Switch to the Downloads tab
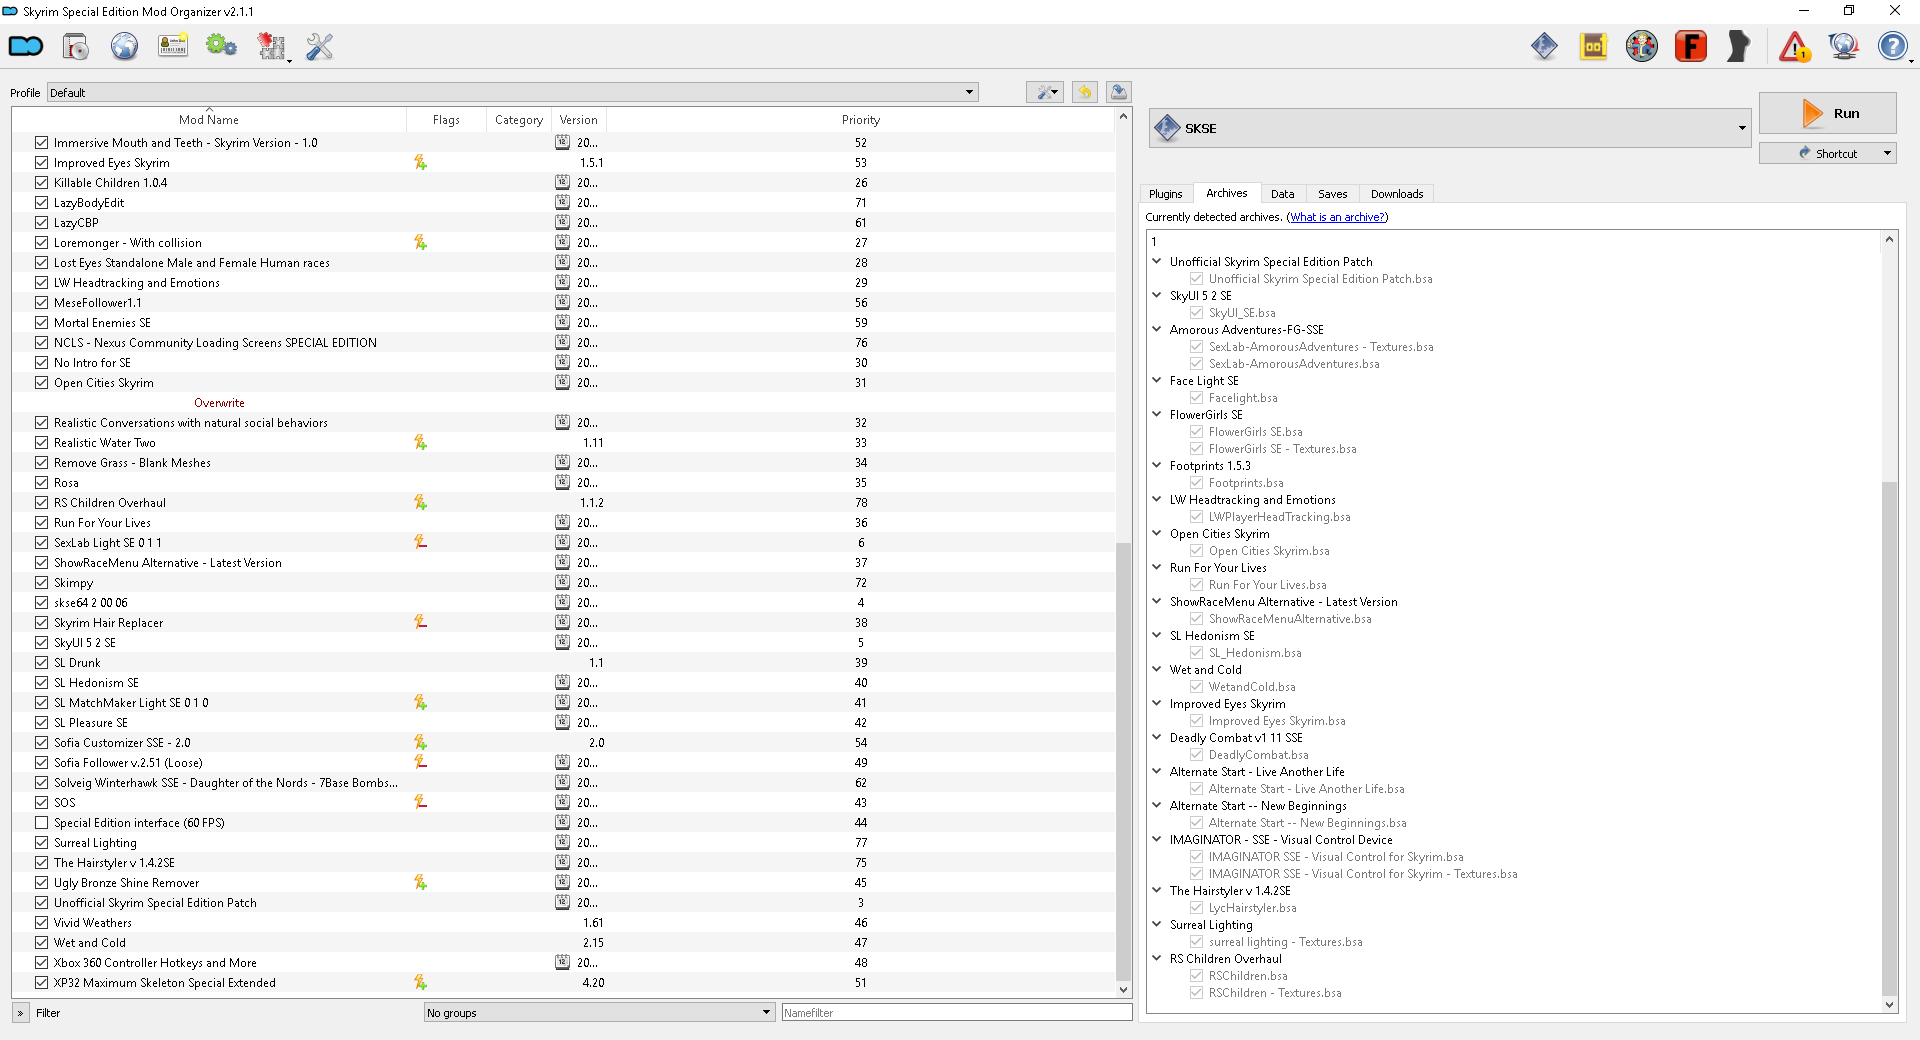 pyautogui.click(x=1396, y=194)
